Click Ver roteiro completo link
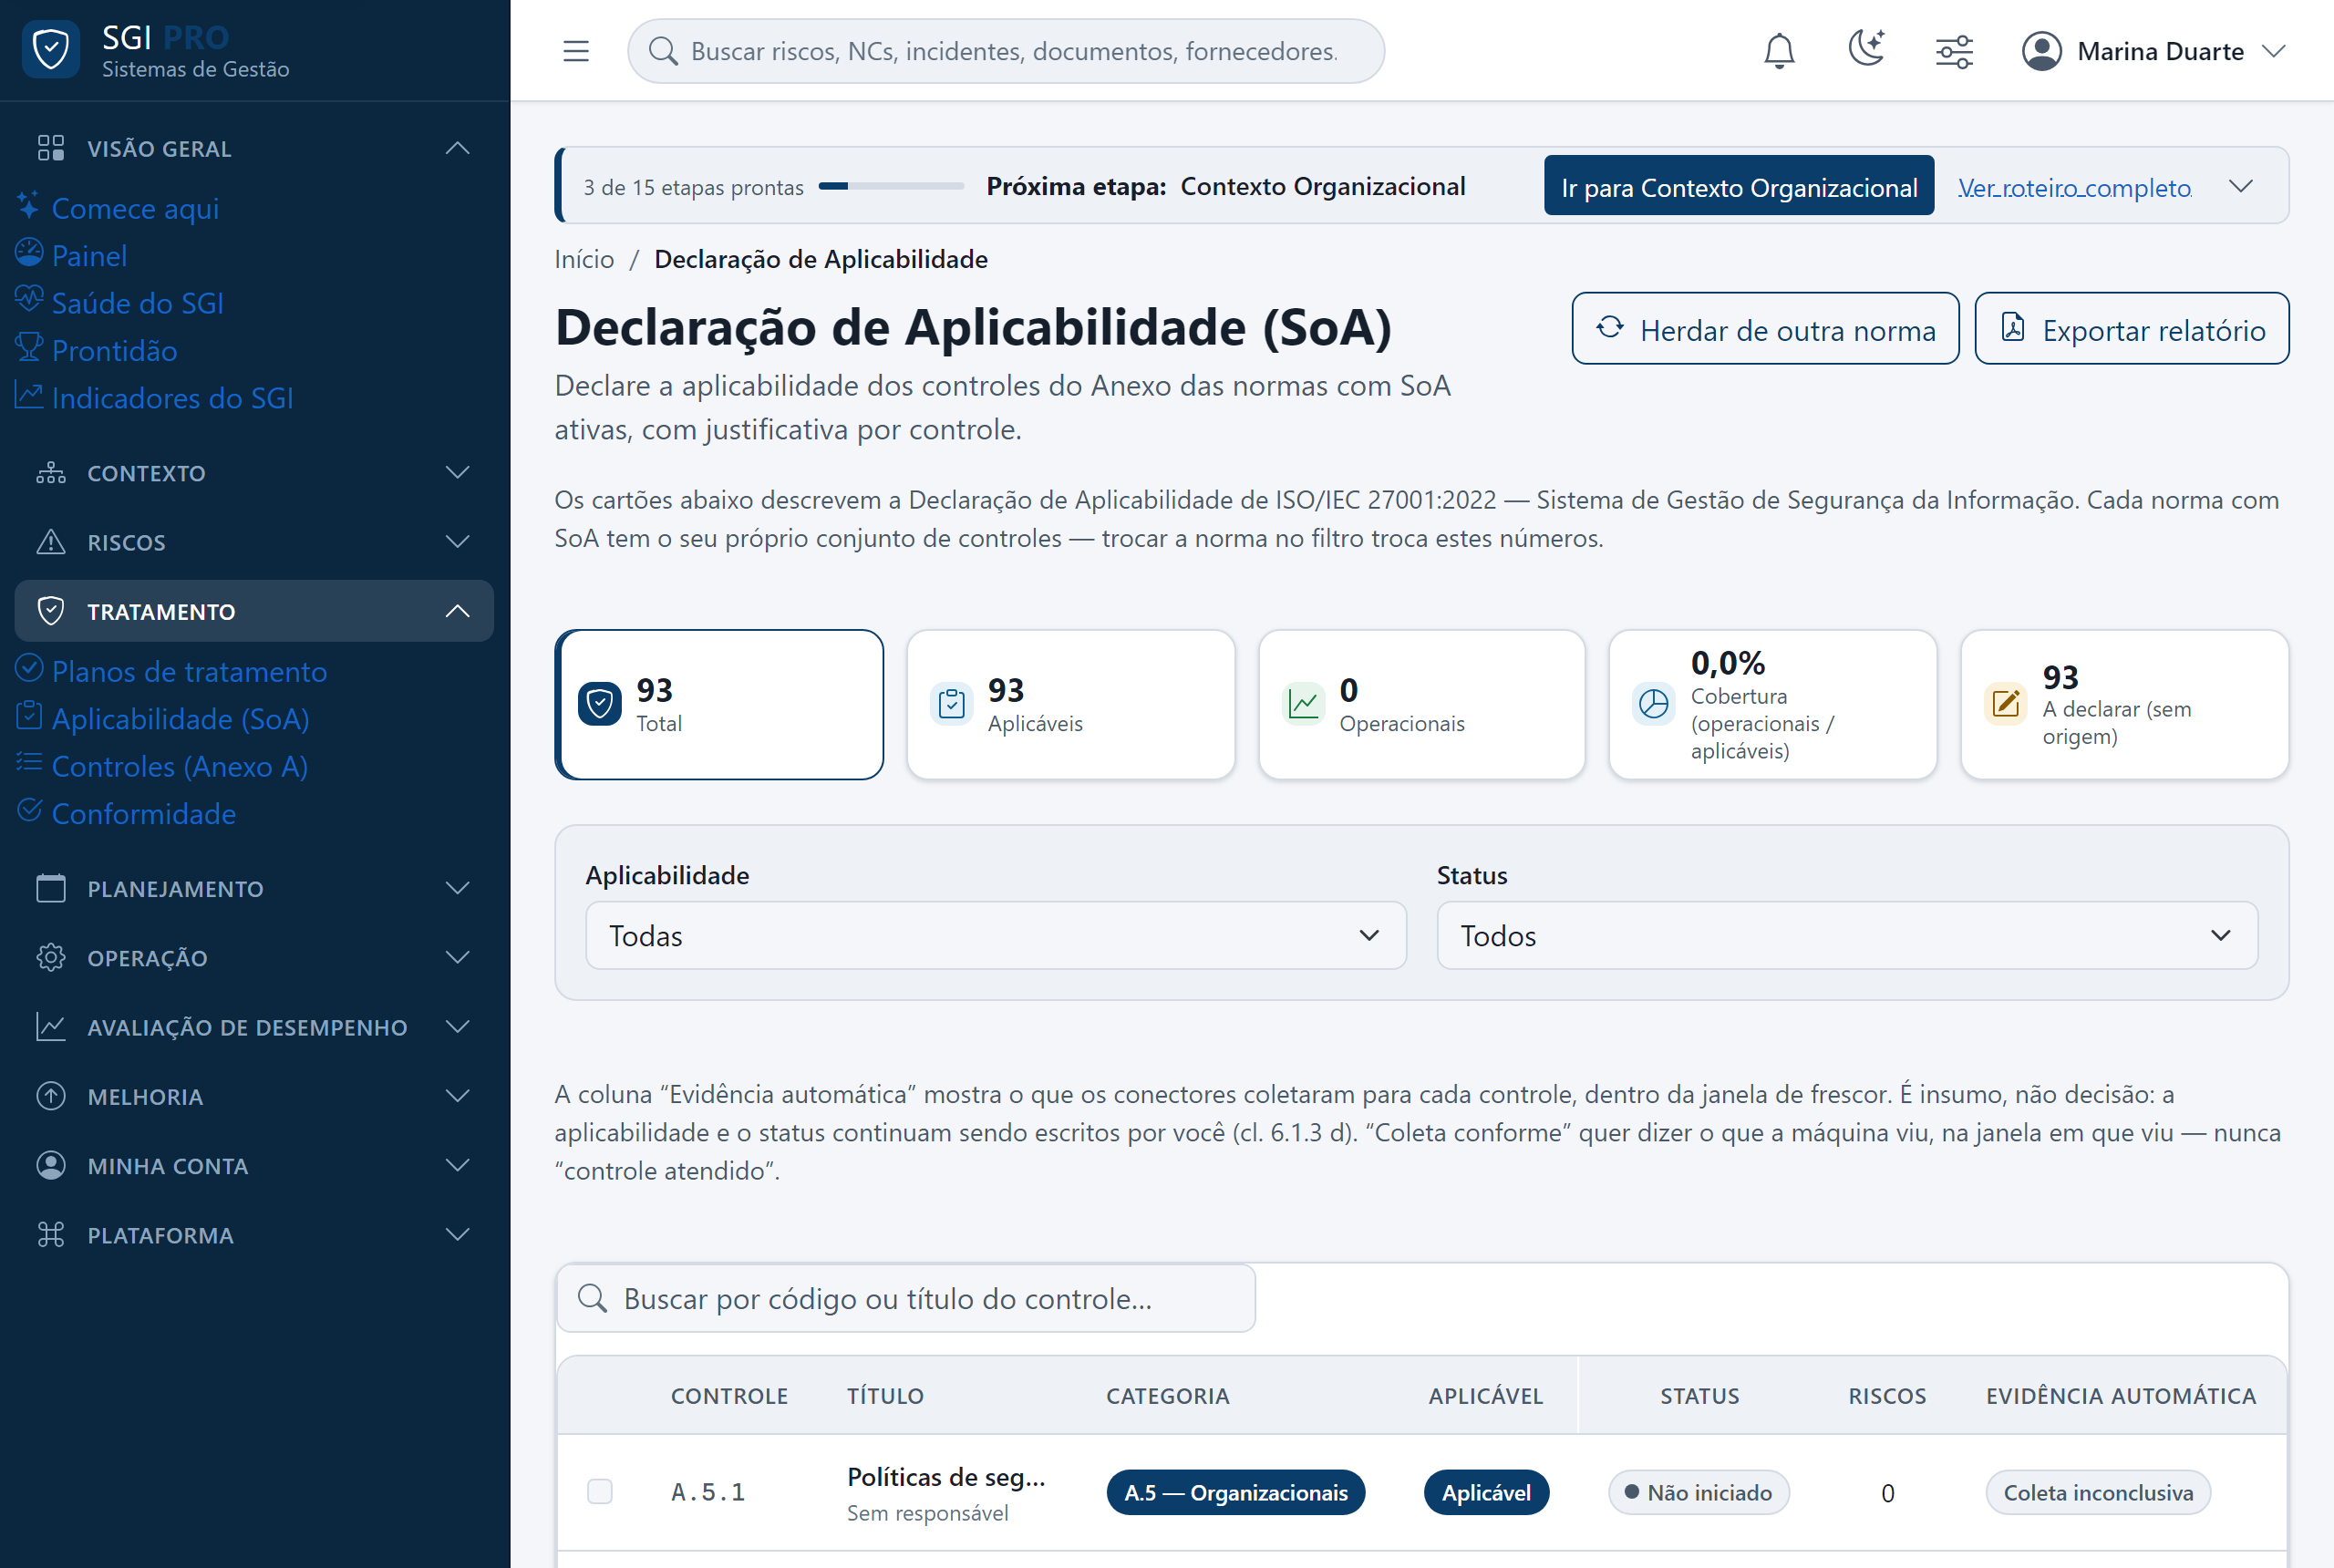The width and height of the screenshot is (2334, 1568). (x=2074, y=188)
